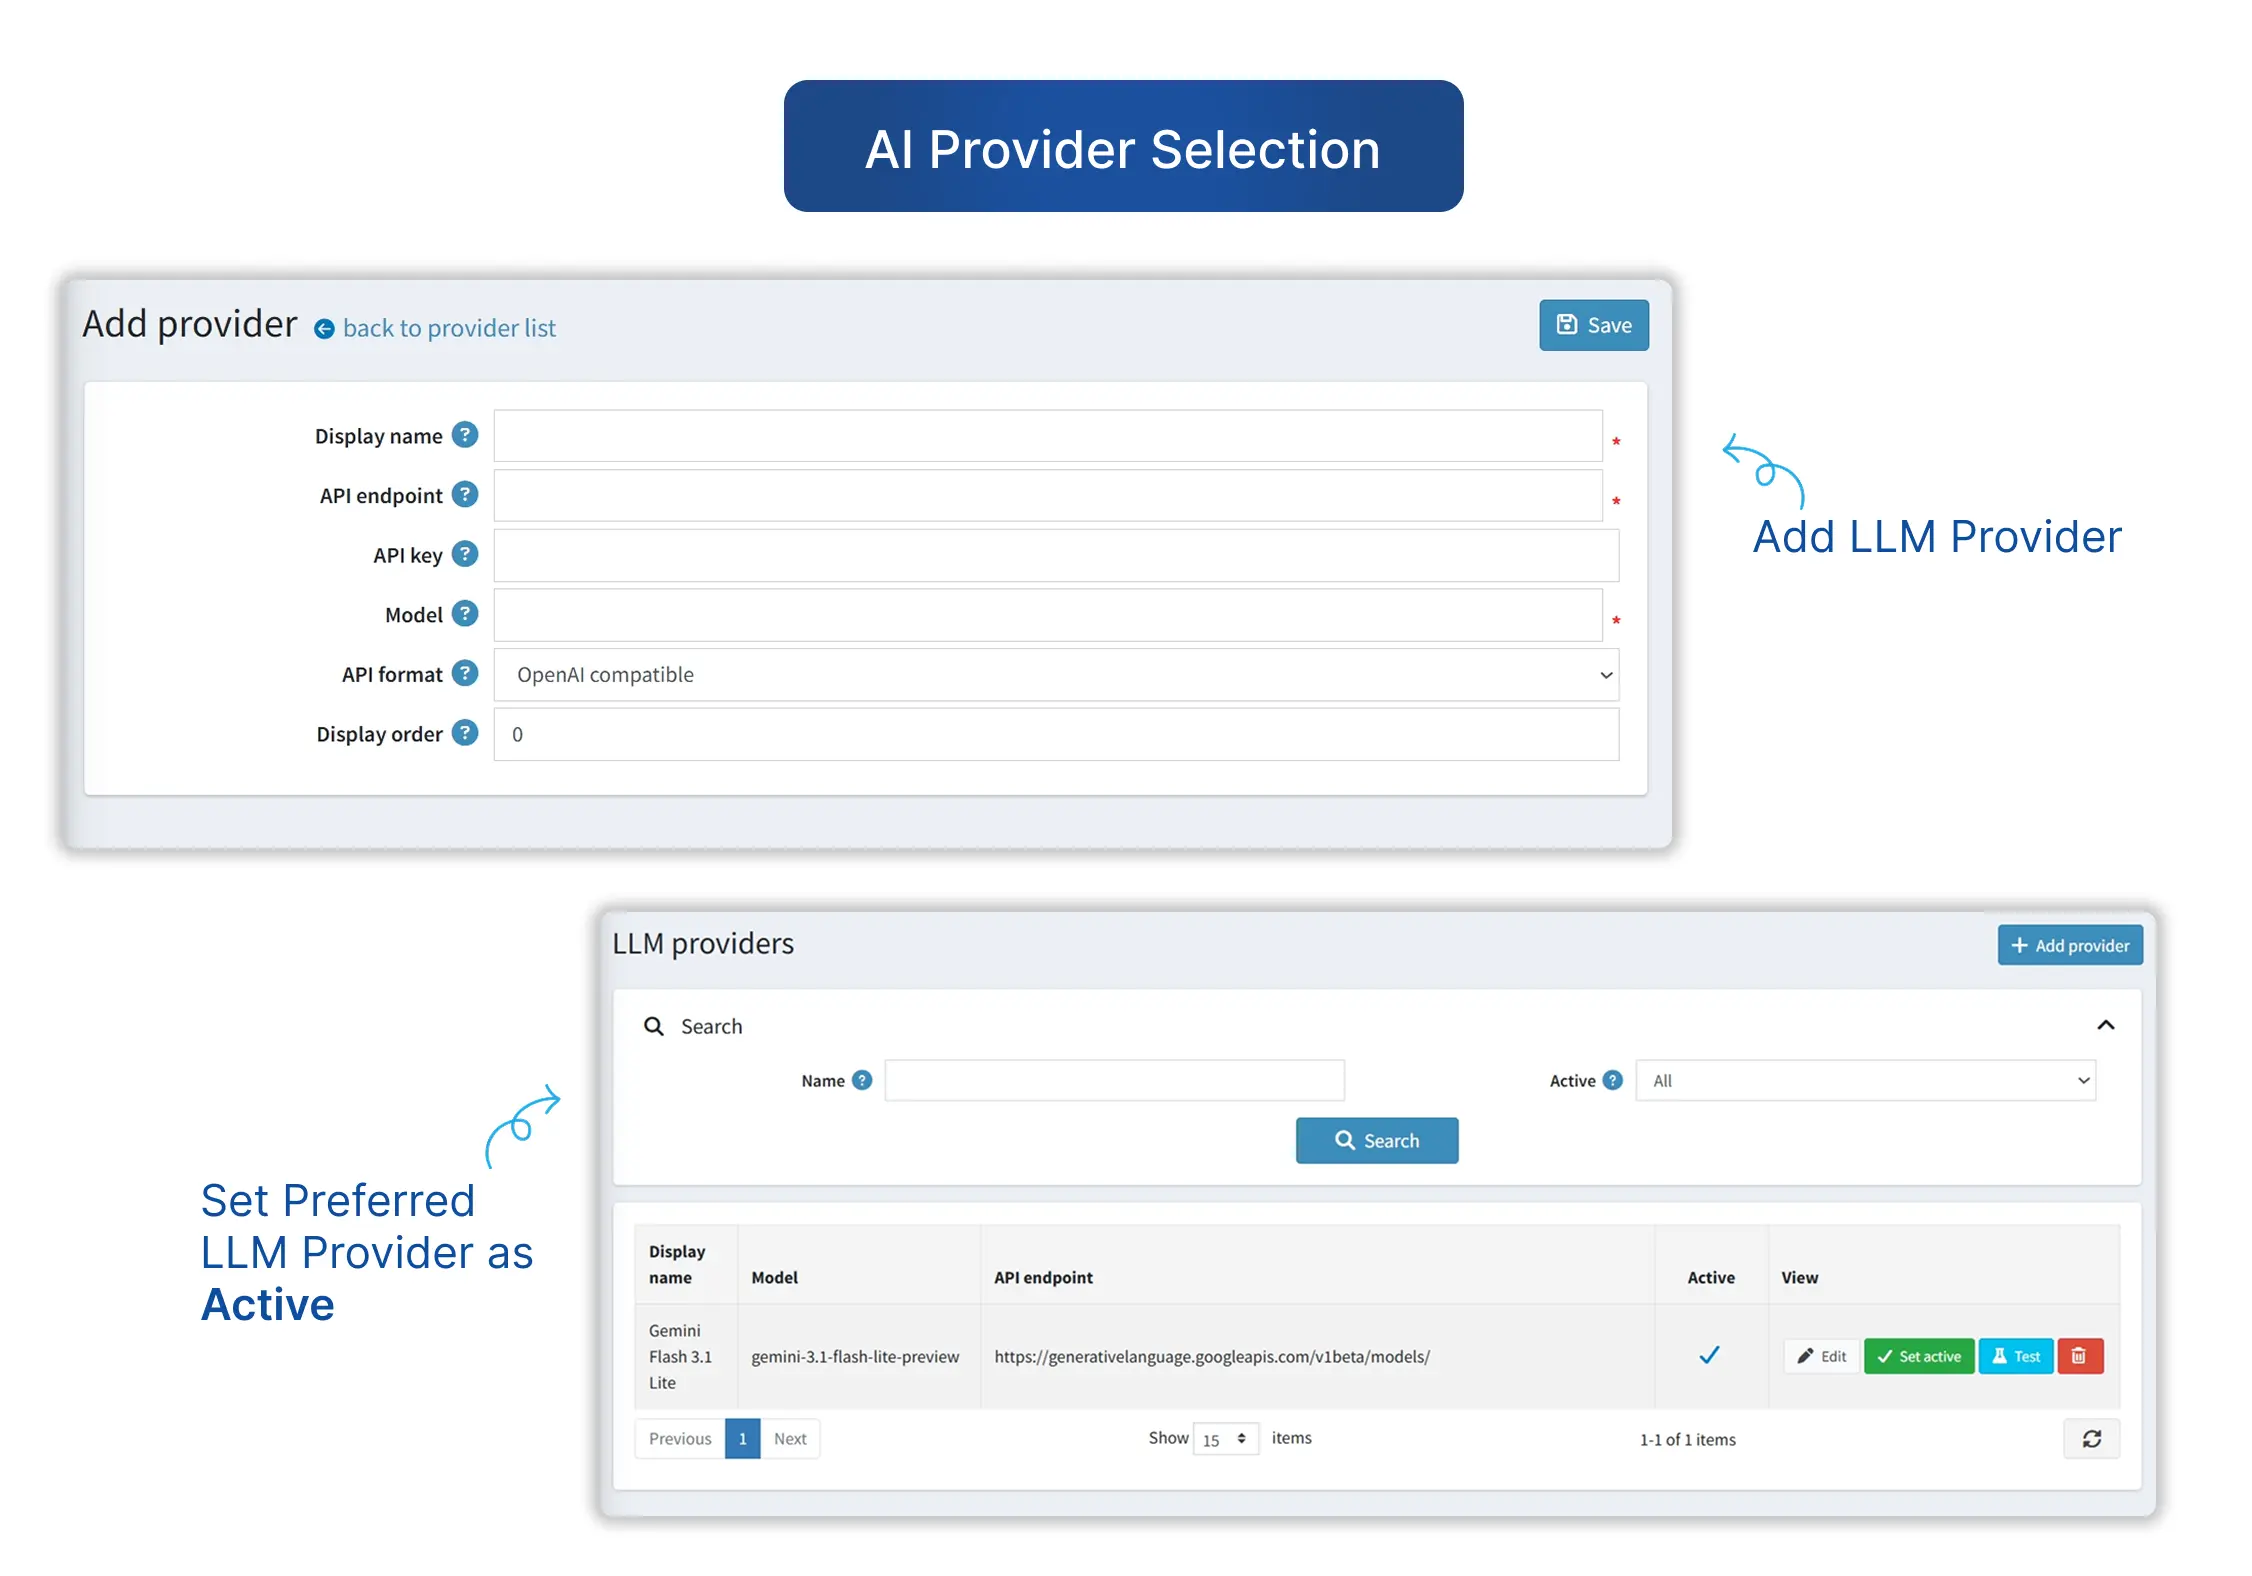Go to Previous page
The image size is (2252, 1576).
(680, 1439)
